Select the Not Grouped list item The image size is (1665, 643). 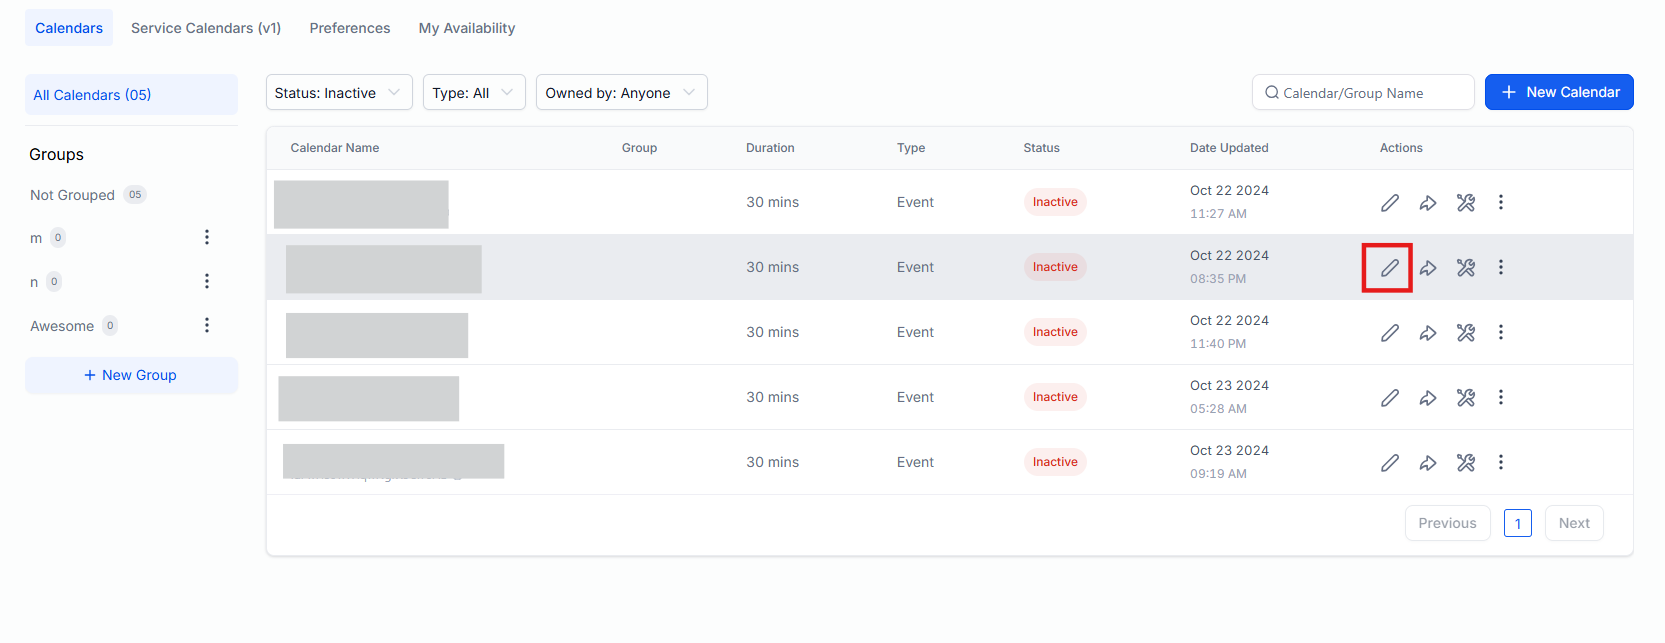(73, 195)
